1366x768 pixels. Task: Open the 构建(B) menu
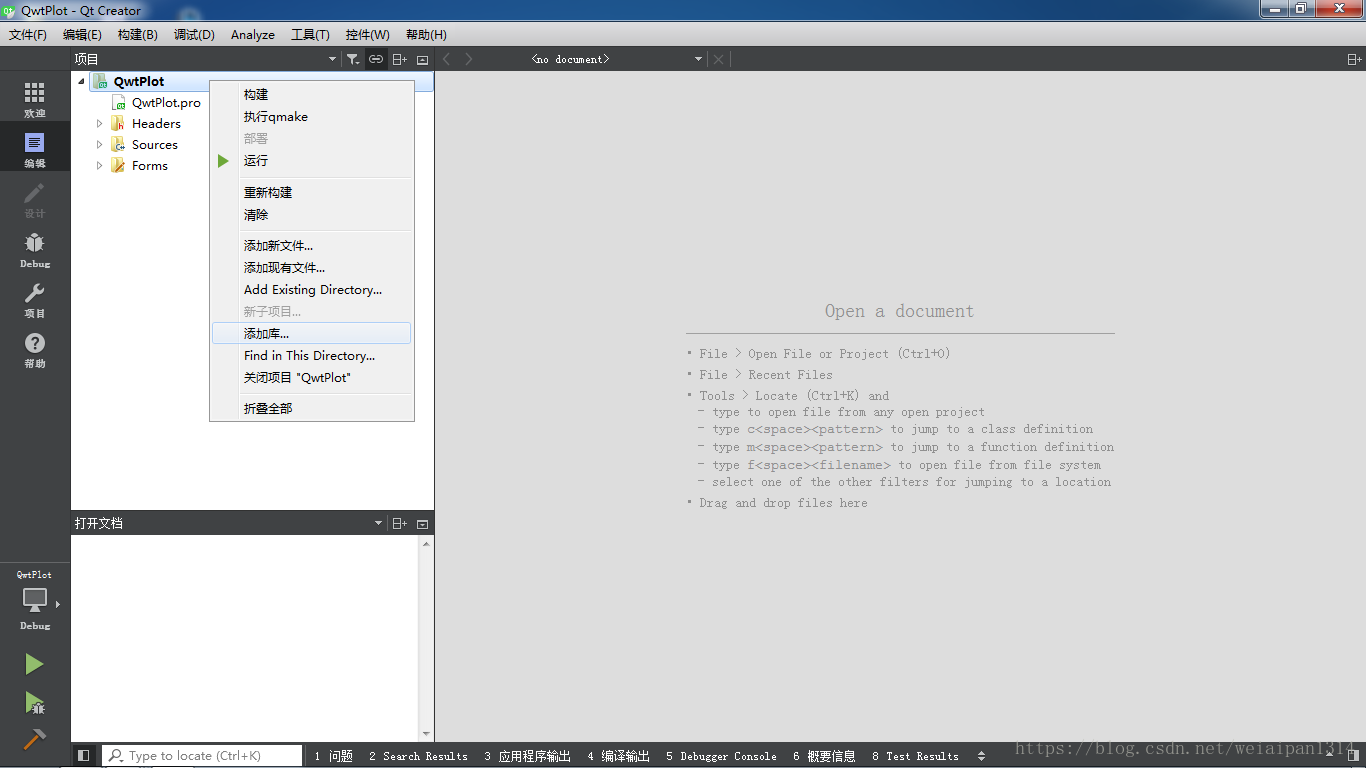[x=137, y=35]
